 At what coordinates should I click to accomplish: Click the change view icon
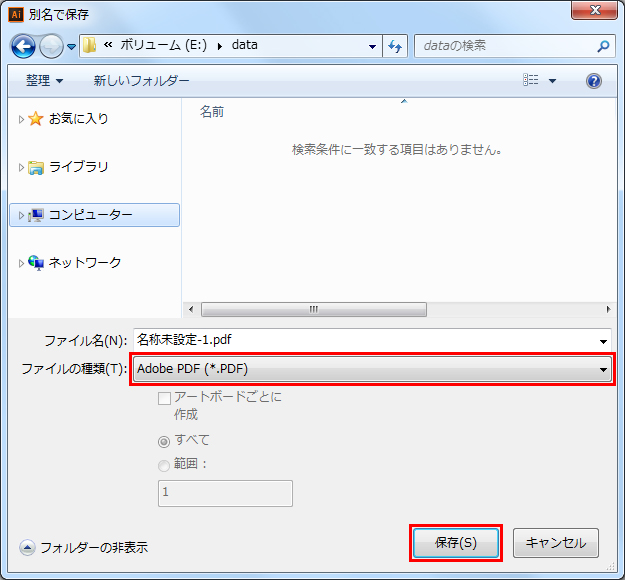click(x=531, y=81)
